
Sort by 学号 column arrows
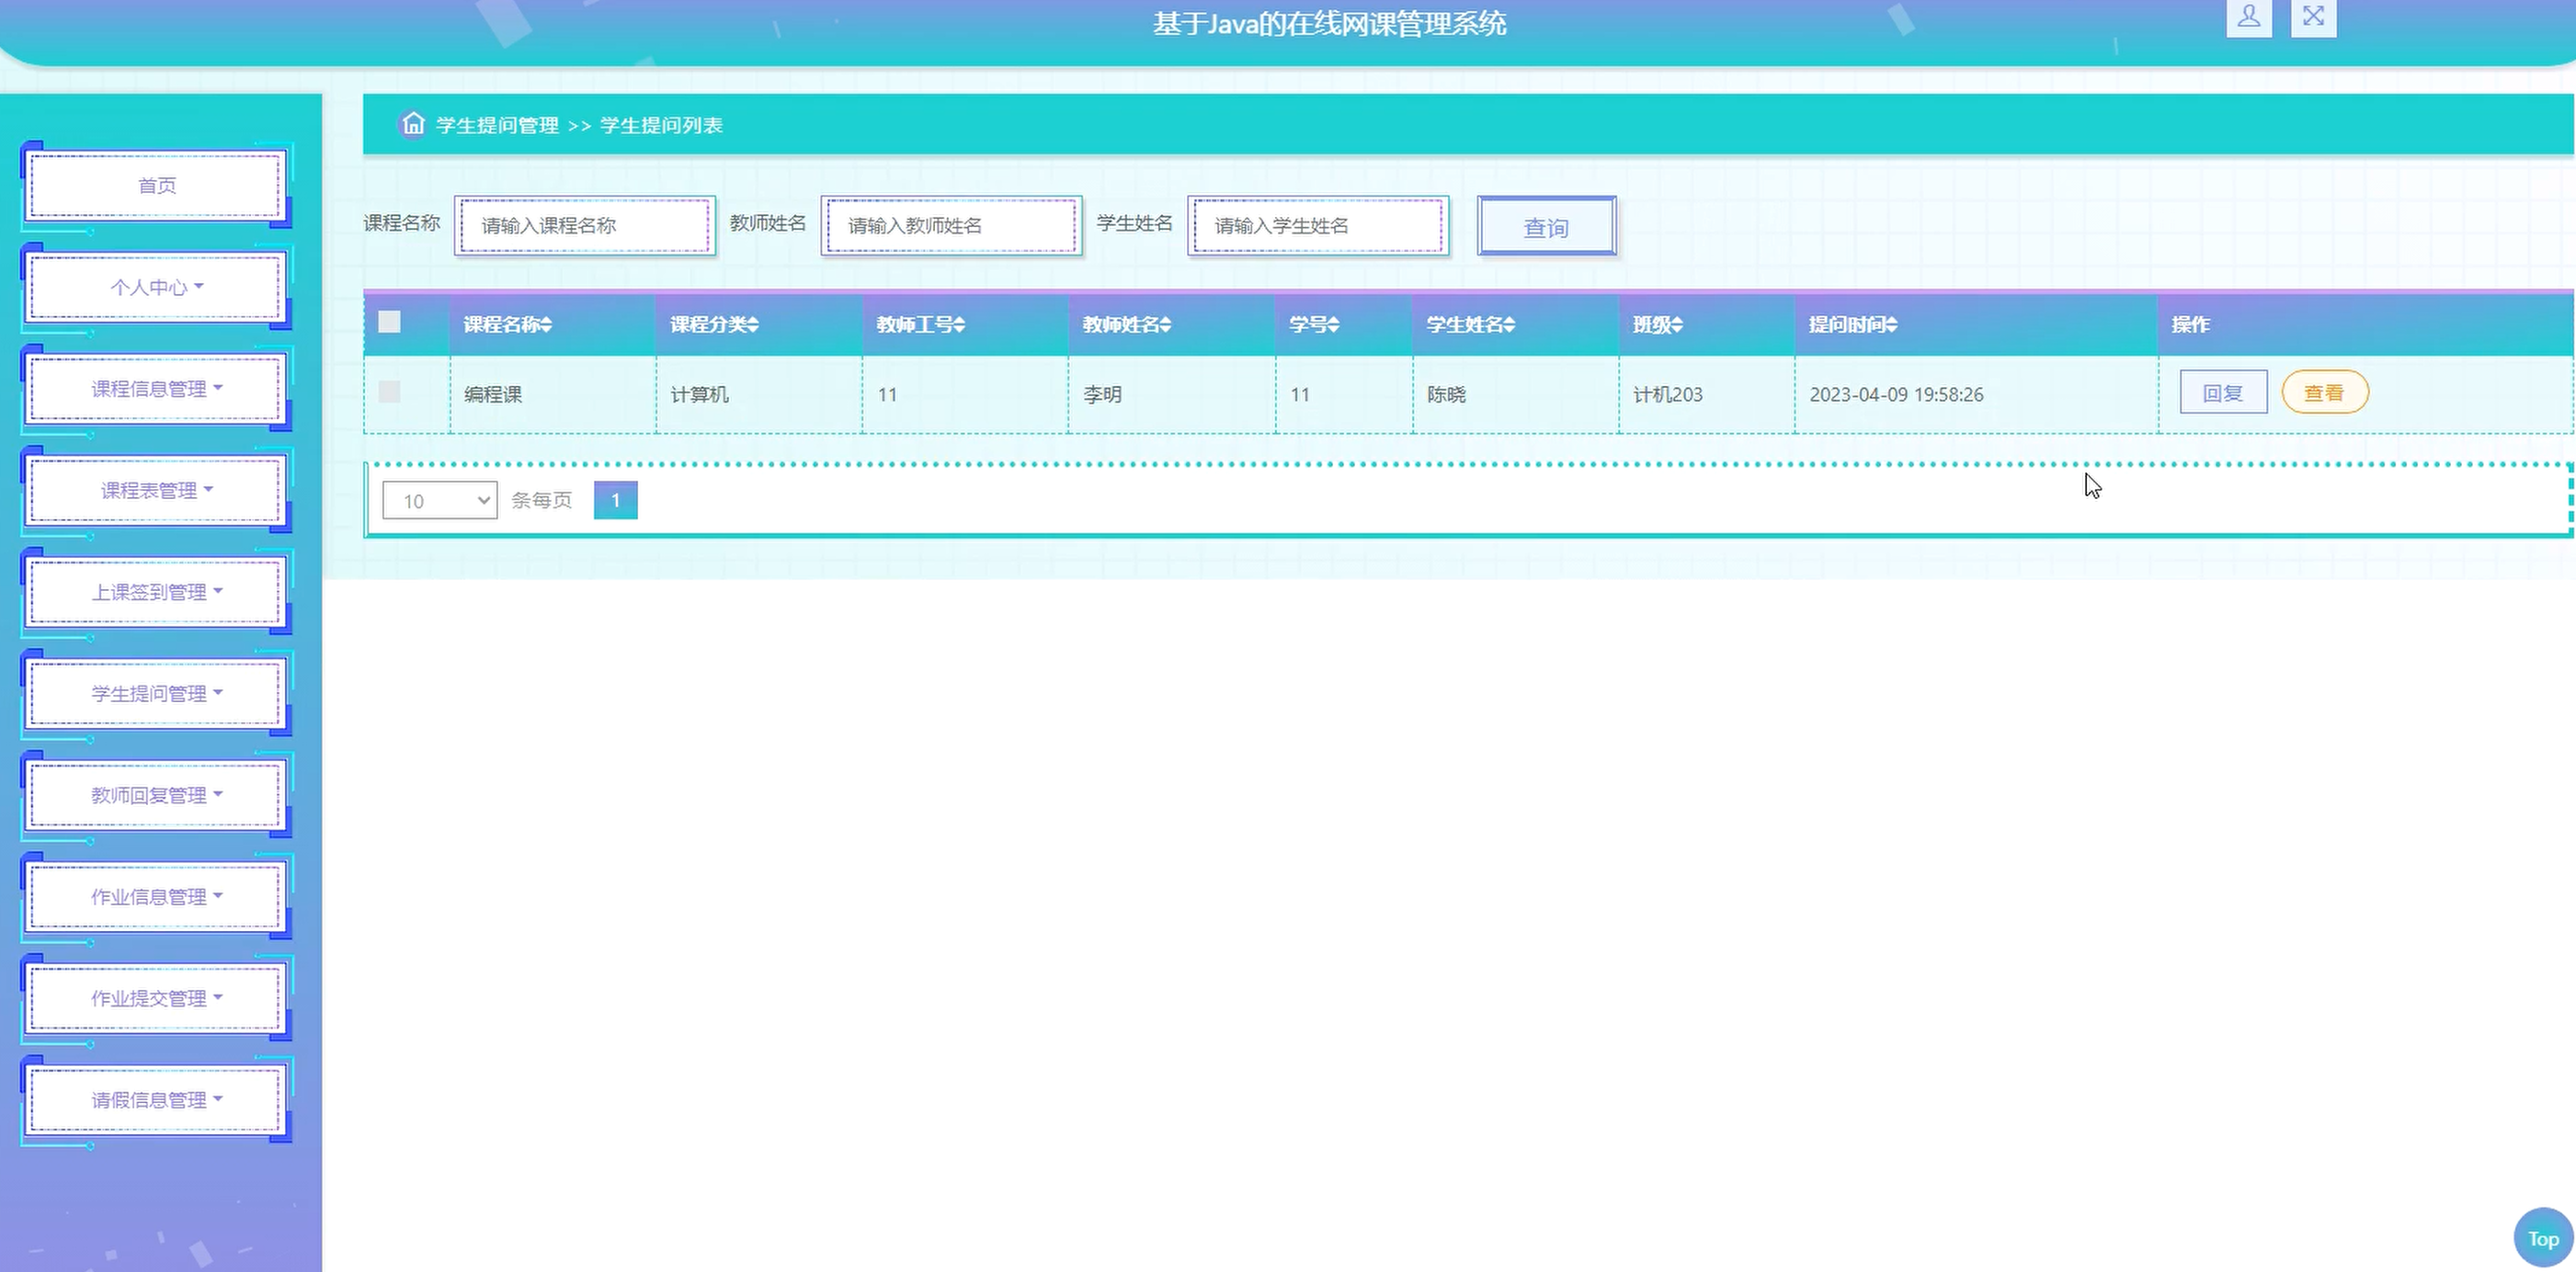tap(1333, 324)
